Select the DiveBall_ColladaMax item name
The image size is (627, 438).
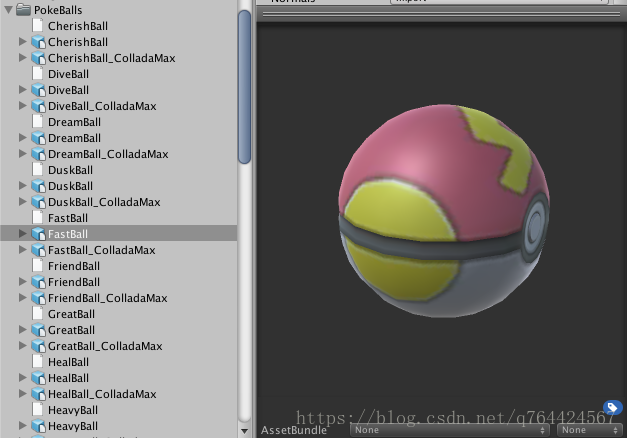coord(102,106)
